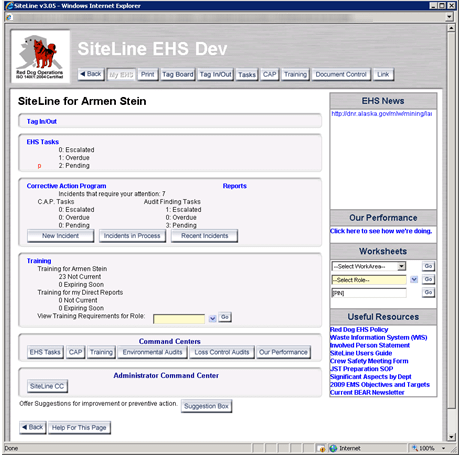The width and height of the screenshot is (459, 457).
Task: Open the Corrective Action Program link
Action: click(x=66, y=186)
